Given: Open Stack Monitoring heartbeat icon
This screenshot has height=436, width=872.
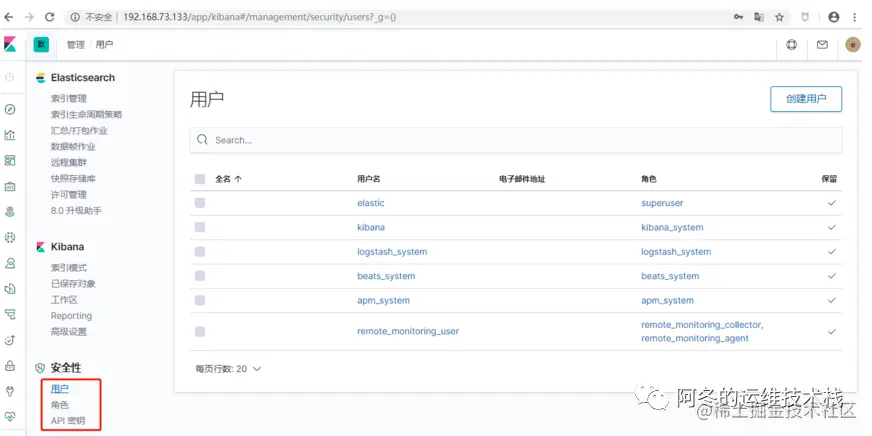Looking at the screenshot, I should tap(9, 416).
